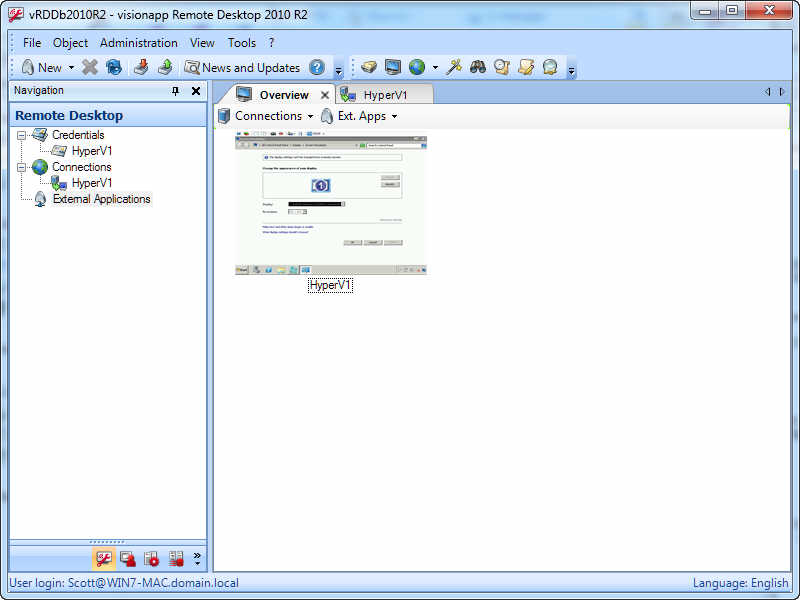Collapse the Connections tree node
The width and height of the screenshot is (800, 600).
21,167
